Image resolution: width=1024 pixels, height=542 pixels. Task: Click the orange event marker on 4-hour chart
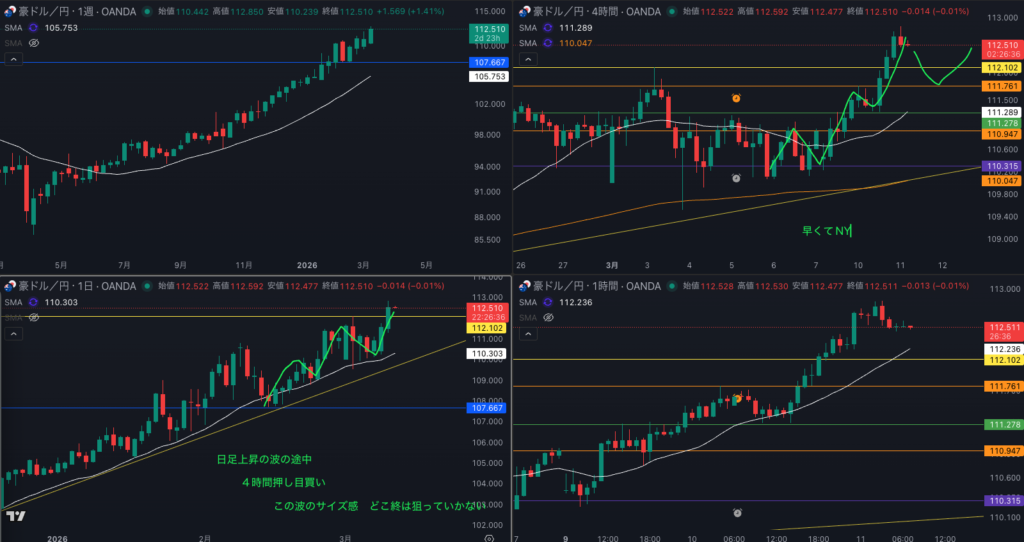click(x=736, y=98)
